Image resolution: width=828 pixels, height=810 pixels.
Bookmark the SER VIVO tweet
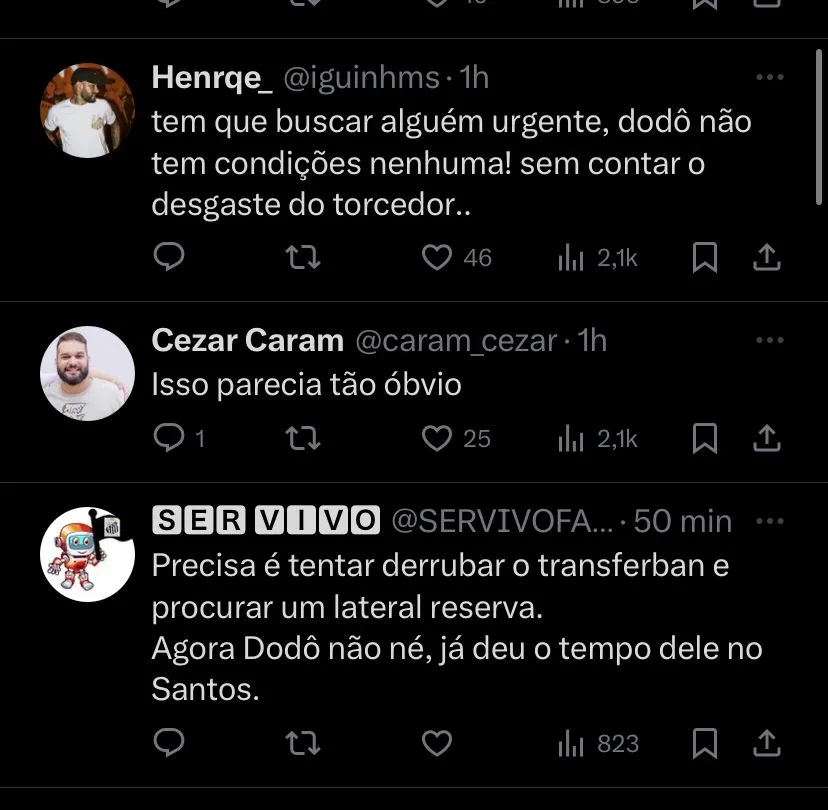click(705, 743)
